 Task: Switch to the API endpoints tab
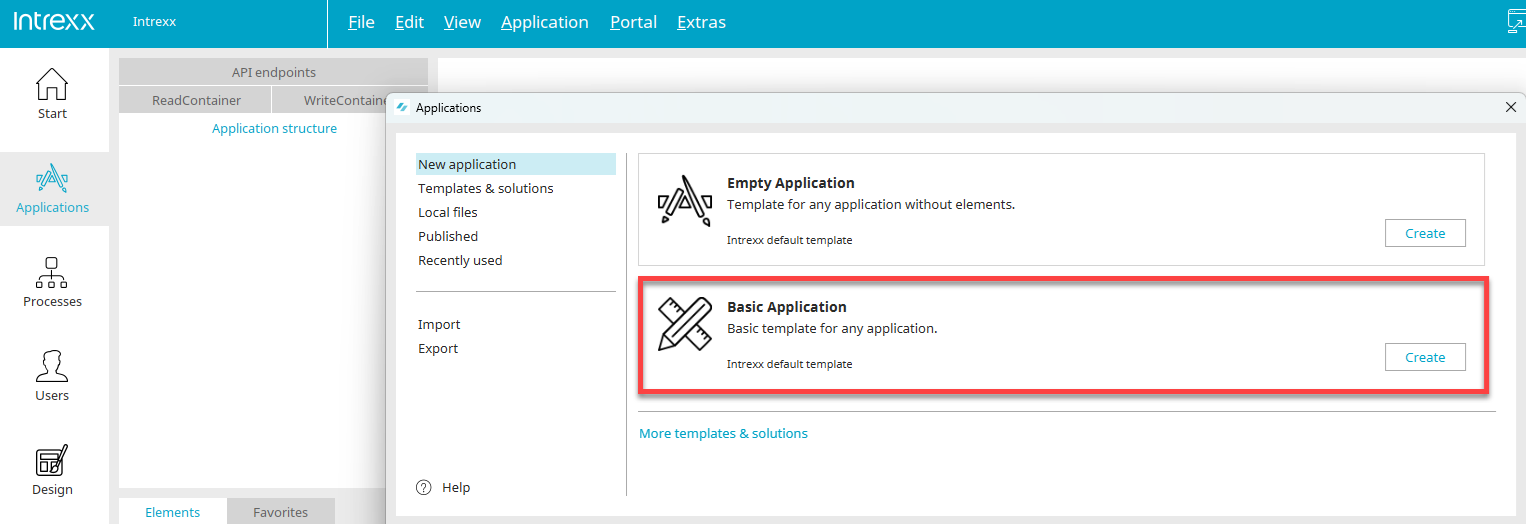click(x=273, y=72)
